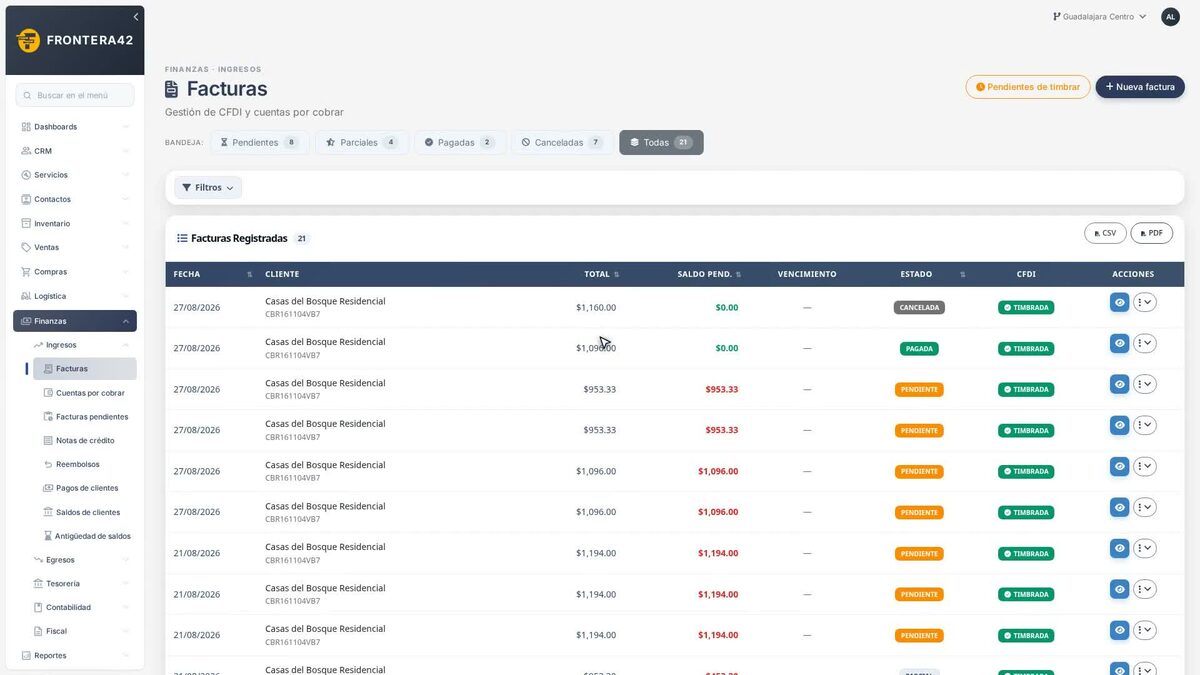Open the eye view for the third invoice row

point(1119,384)
